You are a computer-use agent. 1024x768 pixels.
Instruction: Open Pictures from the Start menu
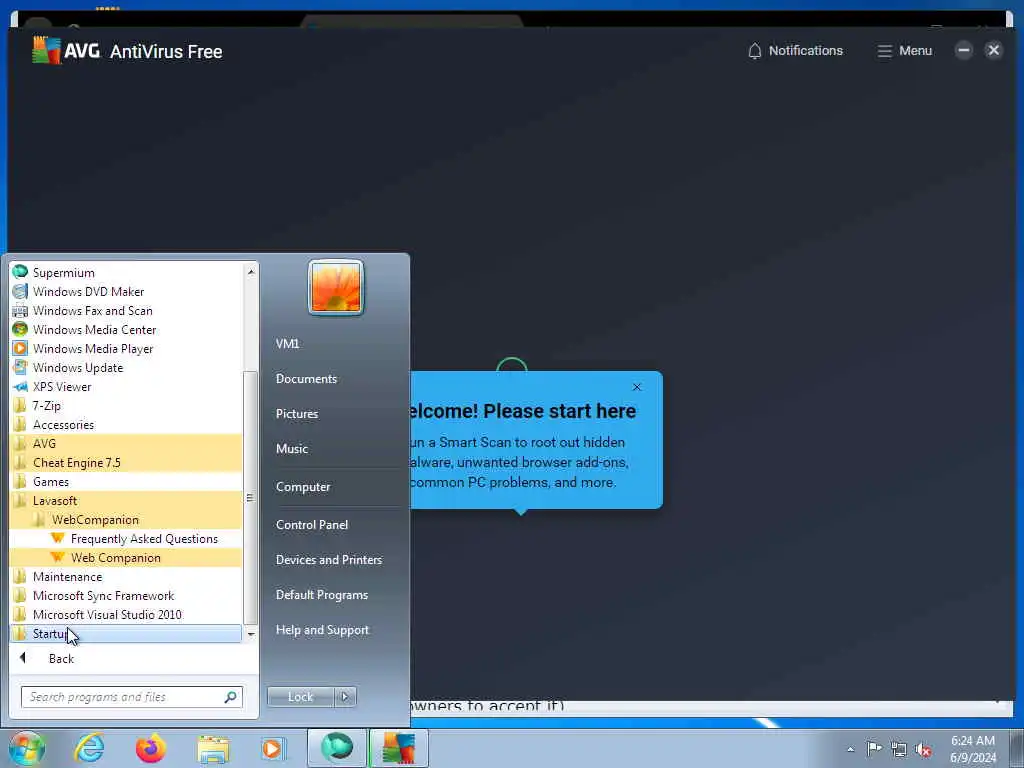297,413
